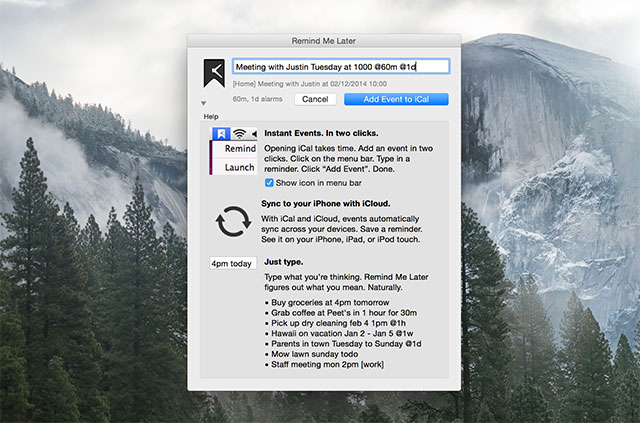640x423 pixels.
Task: Click the reminder text input field
Action: (341, 67)
